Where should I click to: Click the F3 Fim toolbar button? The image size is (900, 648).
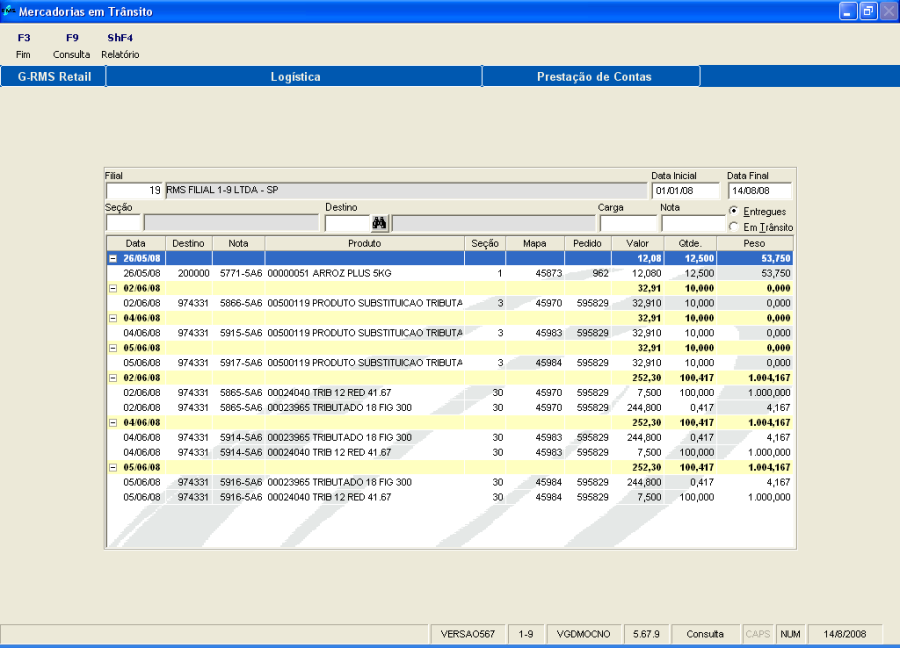click(24, 46)
